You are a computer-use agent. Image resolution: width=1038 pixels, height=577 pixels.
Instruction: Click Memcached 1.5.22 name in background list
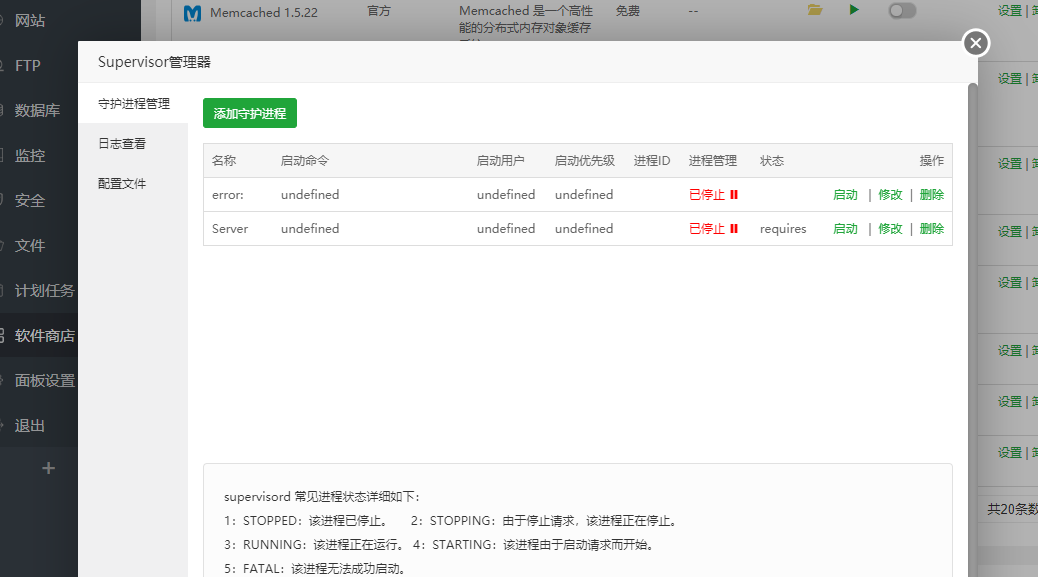click(x=263, y=13)
